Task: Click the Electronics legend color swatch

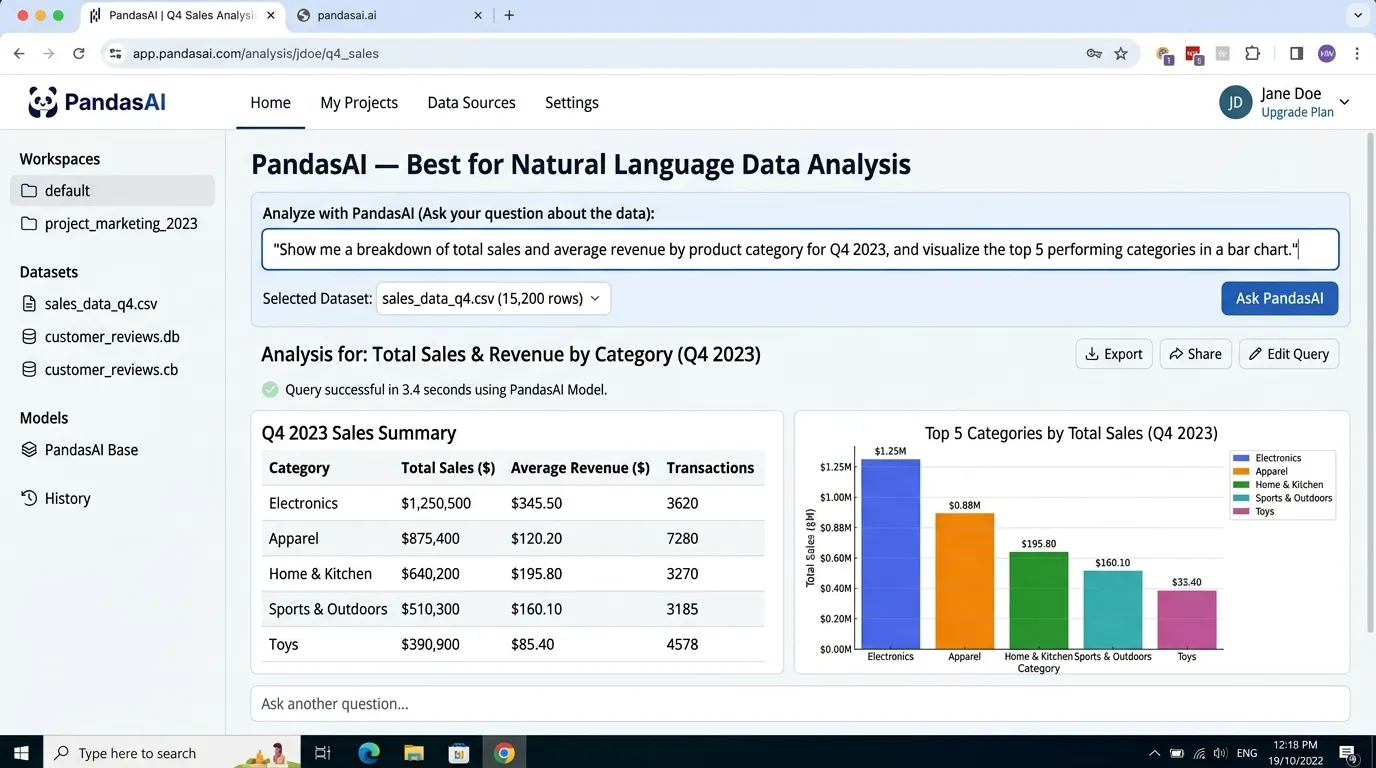Action: pyautogui.click(x=1242, y=458)
